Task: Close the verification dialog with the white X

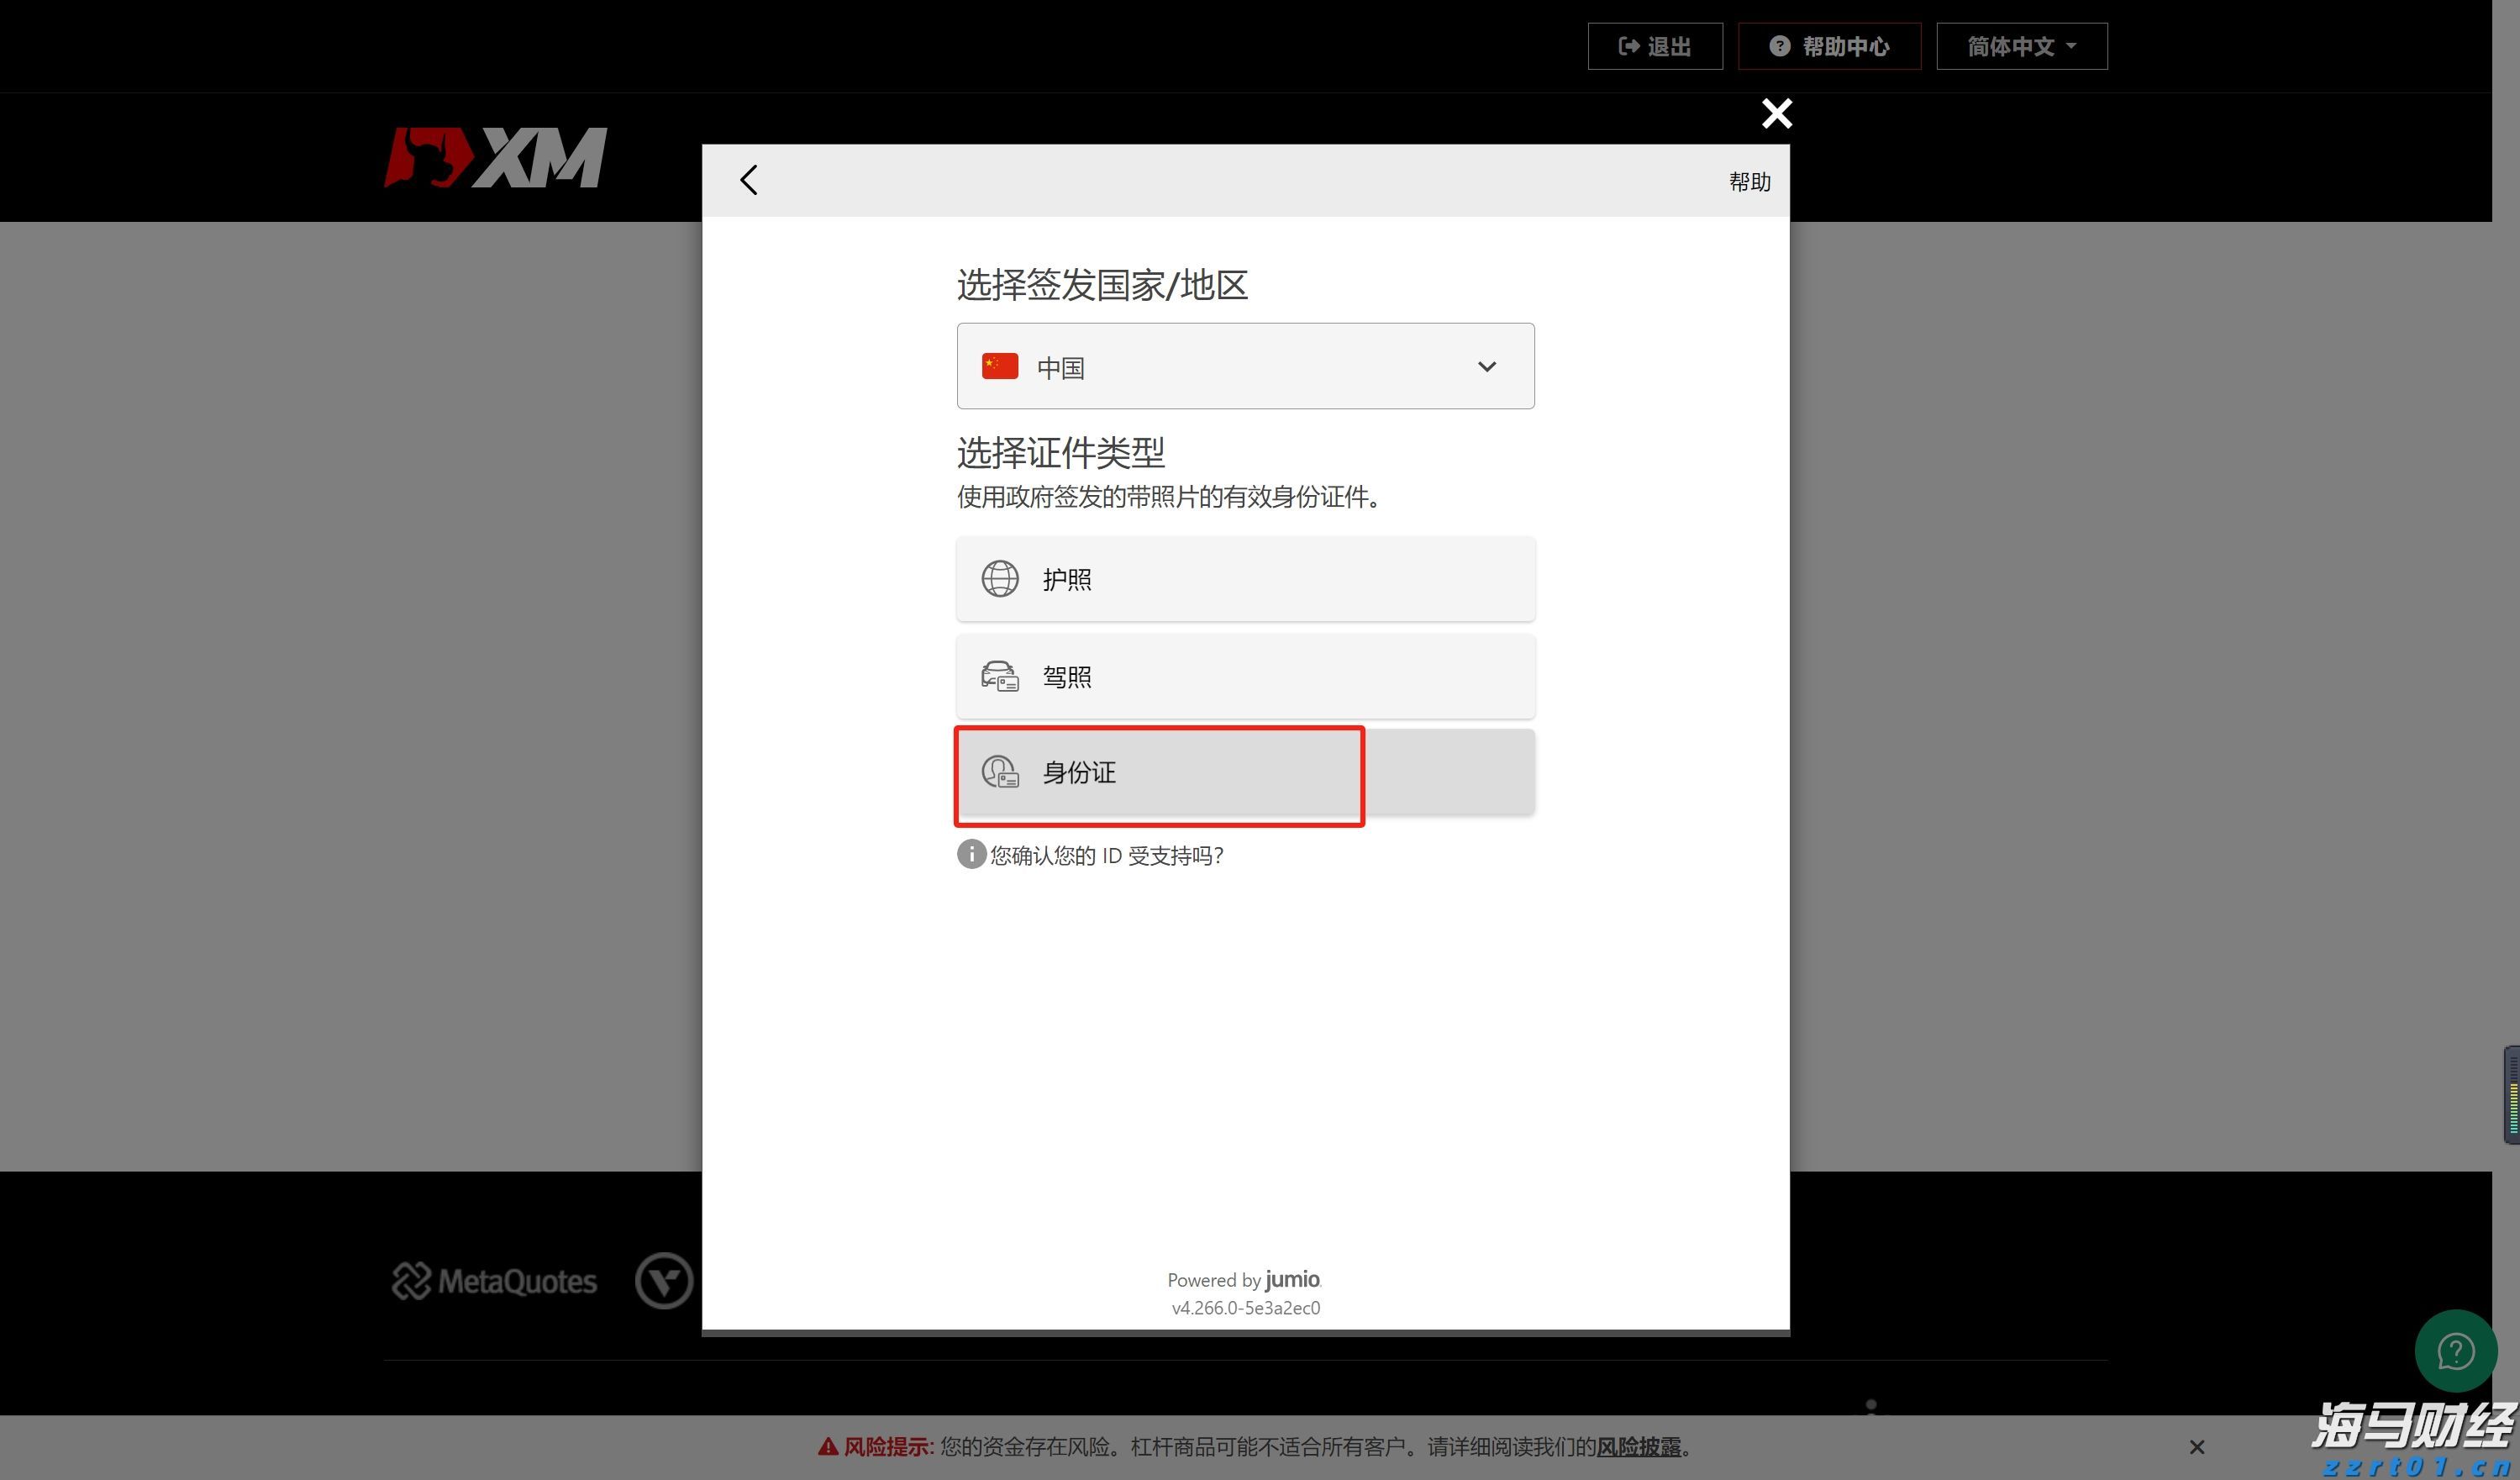Action: pos(1776,113)
